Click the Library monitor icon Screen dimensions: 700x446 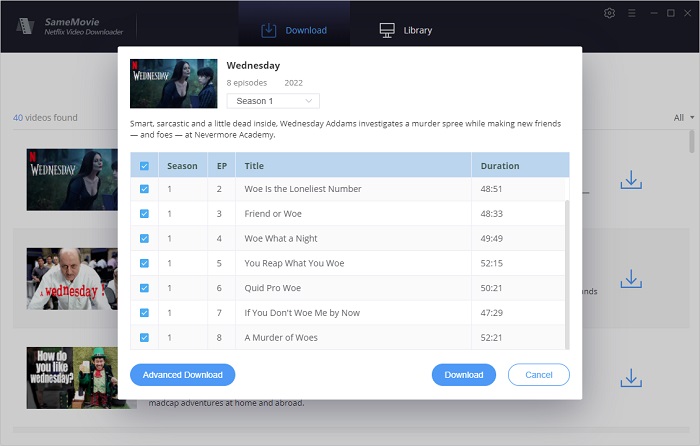point(387,30)
